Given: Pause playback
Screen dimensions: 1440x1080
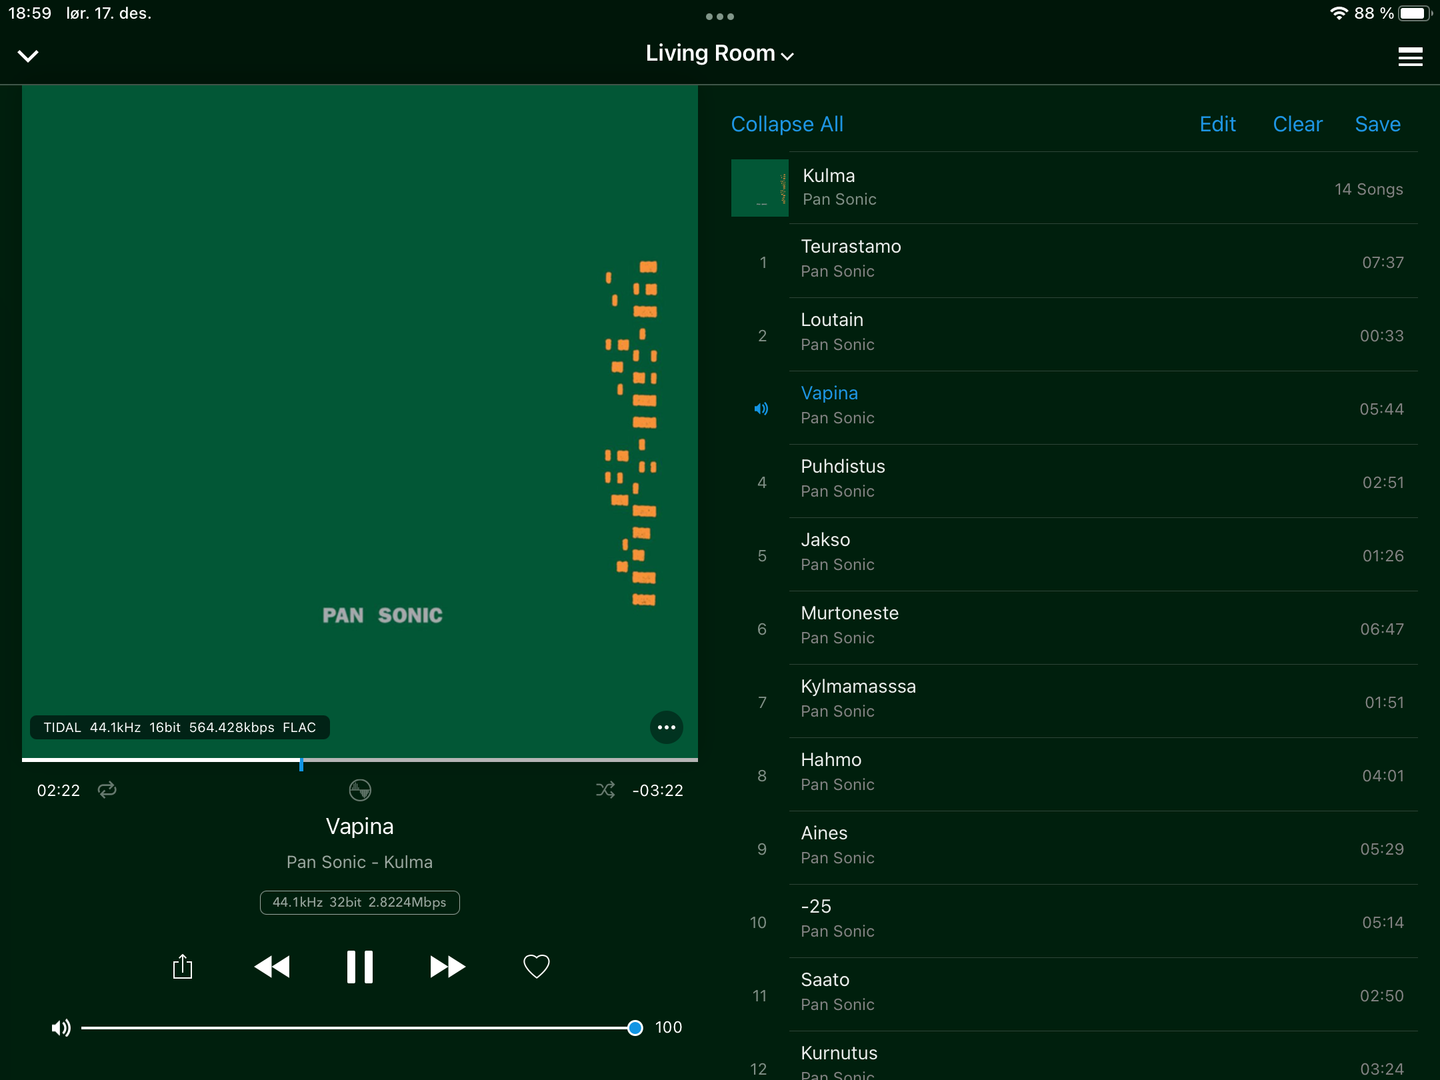Looking at the screenshot, I should (x=360, y=967).
